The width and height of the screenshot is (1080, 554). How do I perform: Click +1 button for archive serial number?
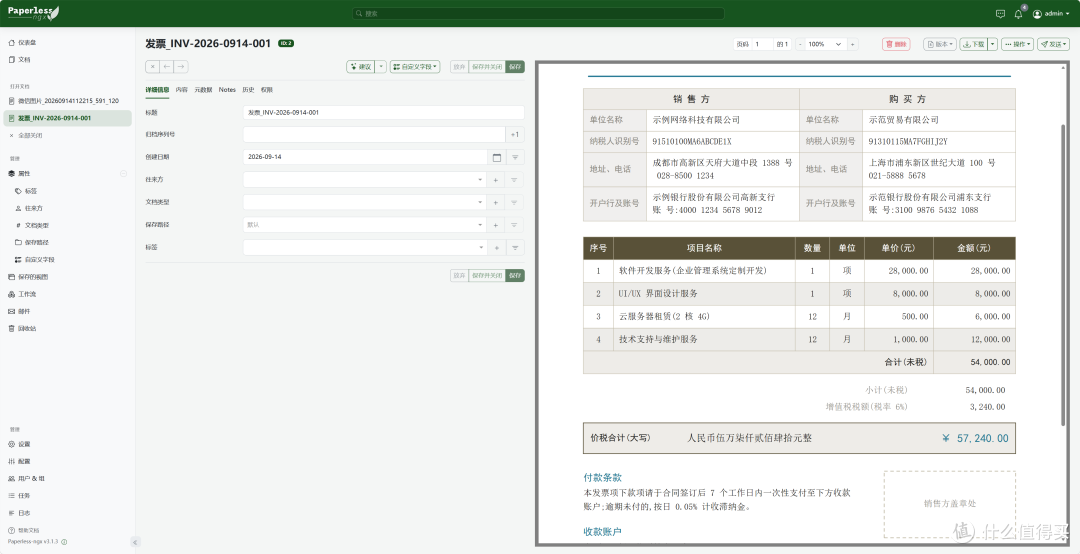(515, 134)
